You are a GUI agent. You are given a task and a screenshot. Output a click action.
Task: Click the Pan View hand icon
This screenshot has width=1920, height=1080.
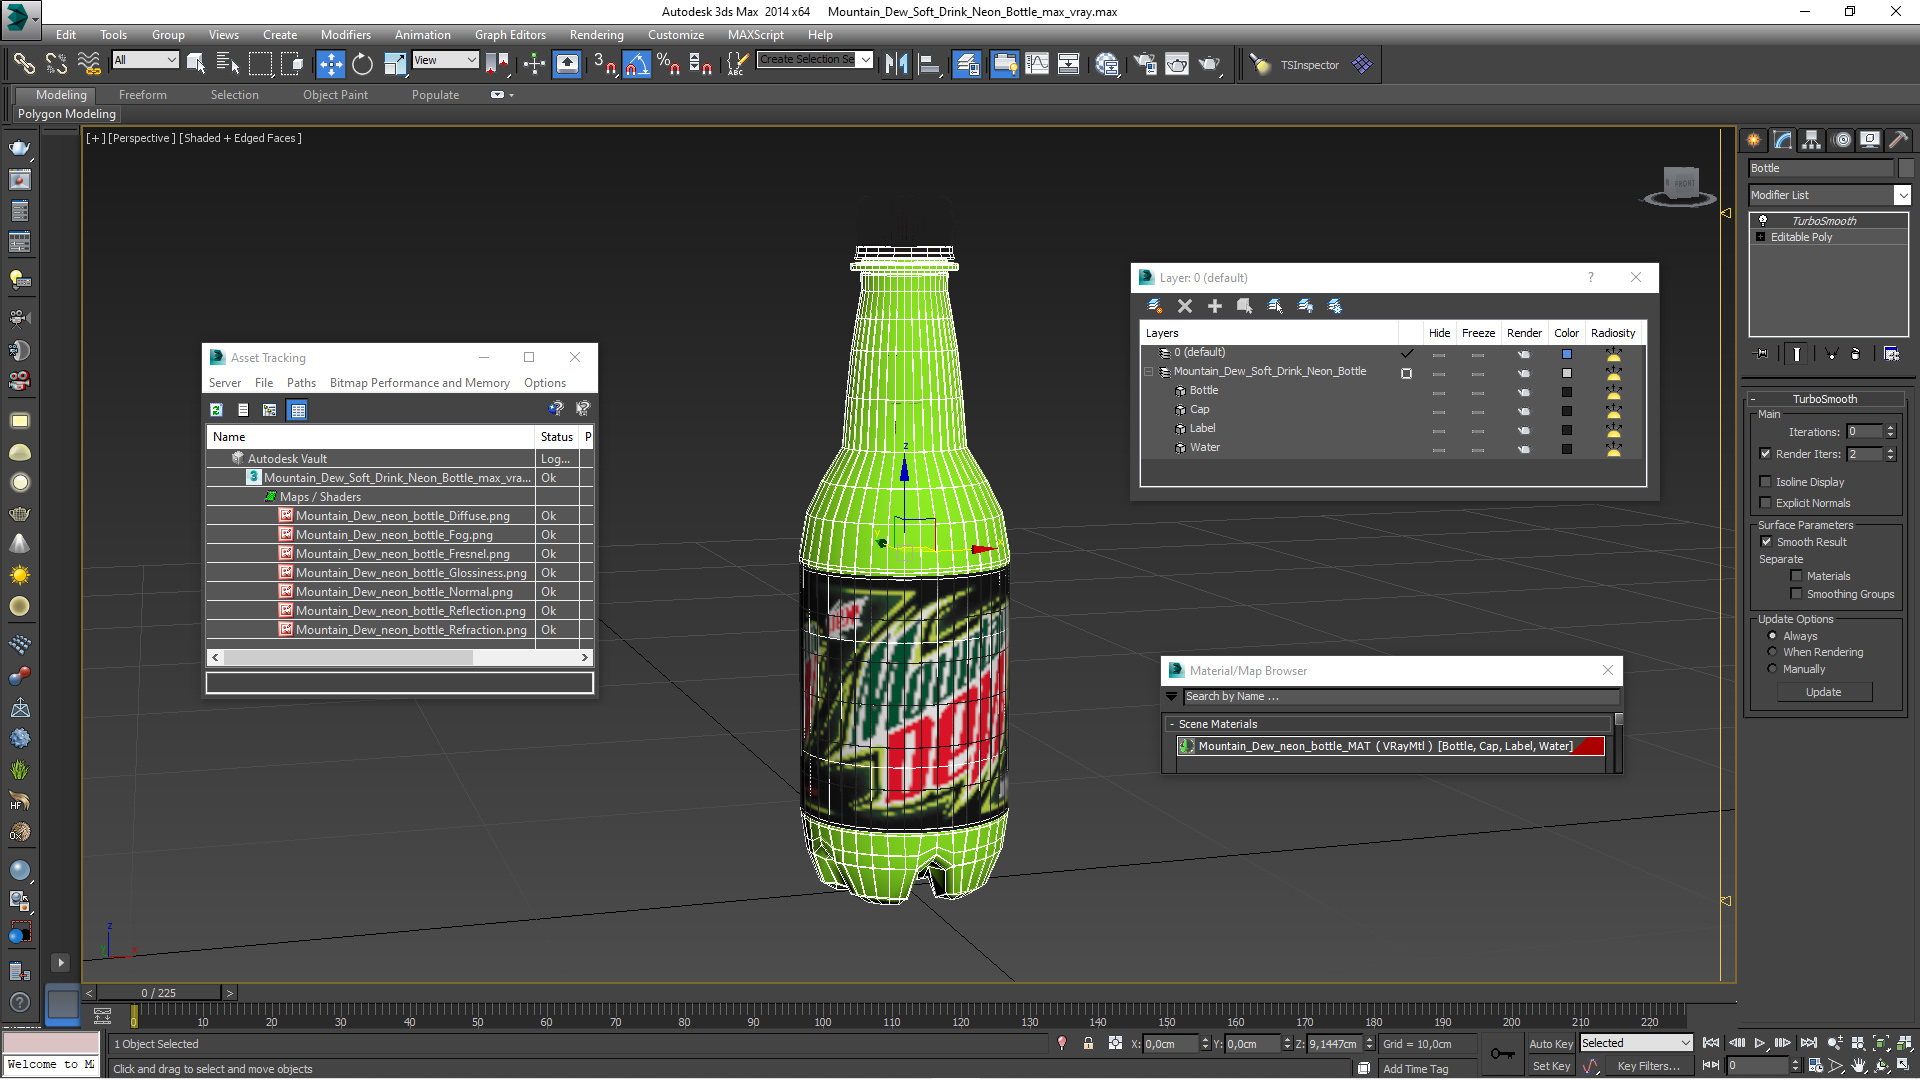(x=1859, y=1066)
